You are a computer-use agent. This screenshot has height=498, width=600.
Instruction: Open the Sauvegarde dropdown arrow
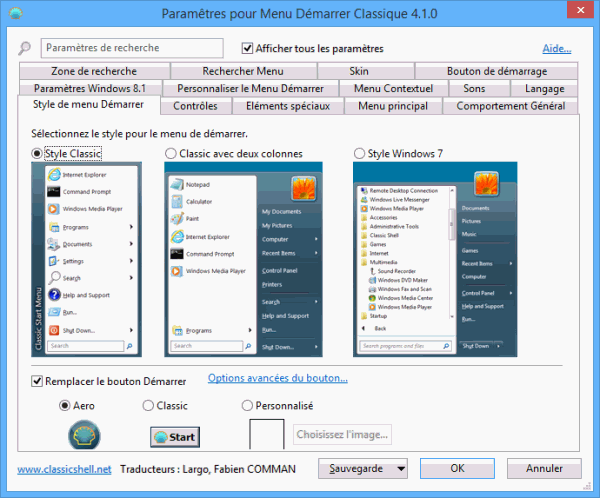(x=401, y=469)
